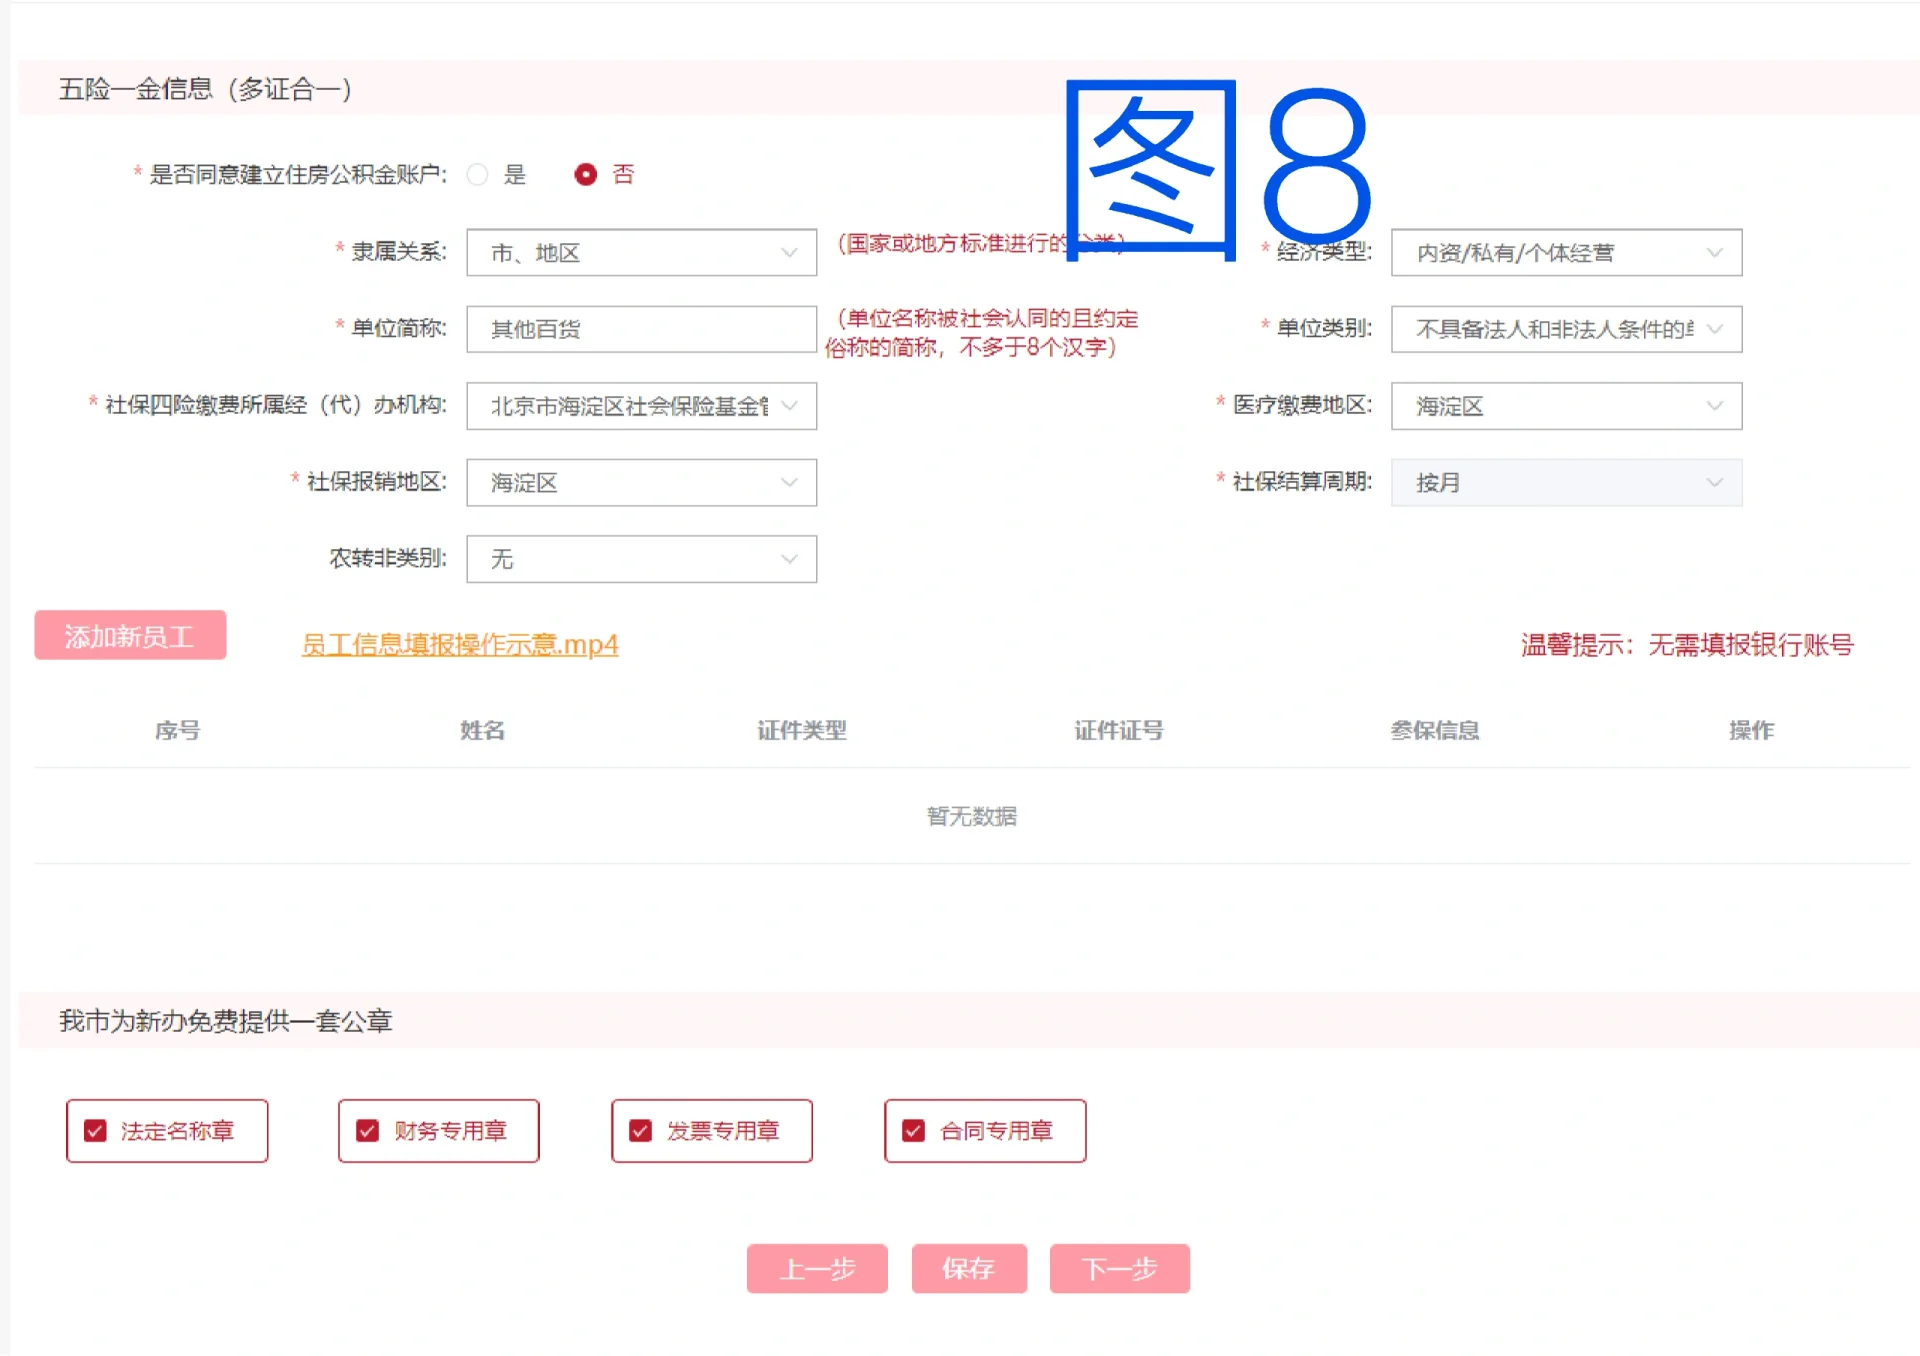Screen dimensions: 1920x1356
Task: Select '是' radio for housing fund account
Action: click(478, 175)
